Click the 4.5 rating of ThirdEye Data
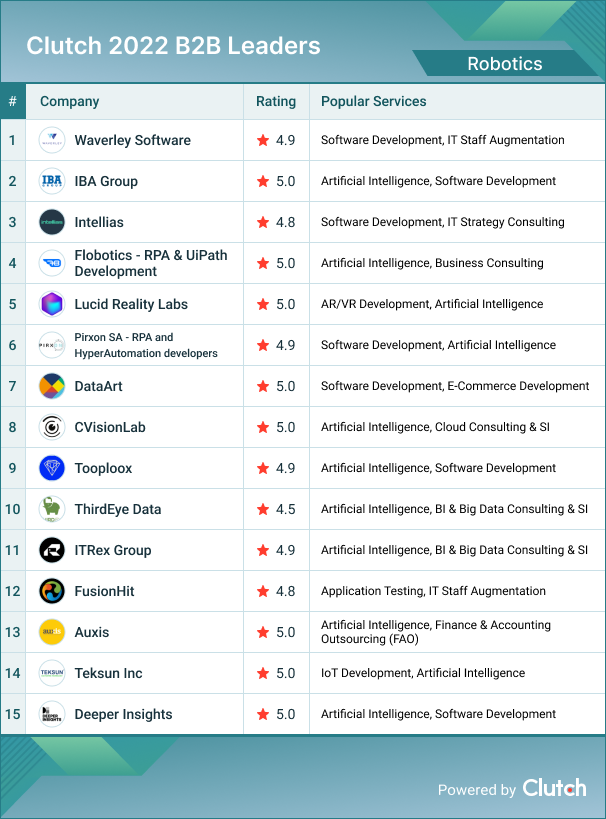The image size is (606, 819). tap(286, 509)
